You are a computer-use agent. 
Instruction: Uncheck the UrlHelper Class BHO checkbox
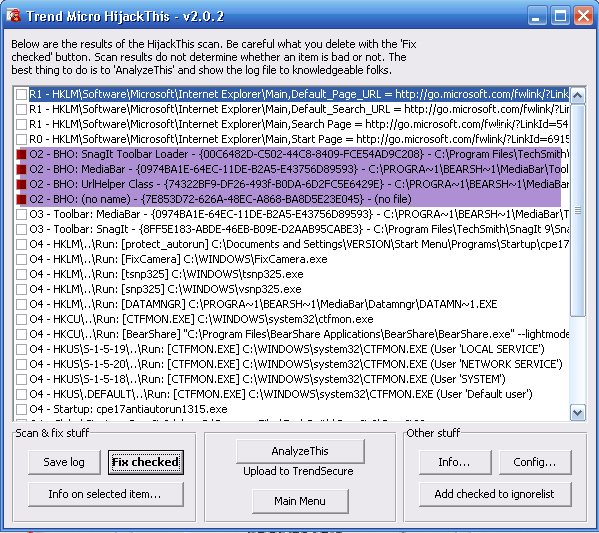22,184
